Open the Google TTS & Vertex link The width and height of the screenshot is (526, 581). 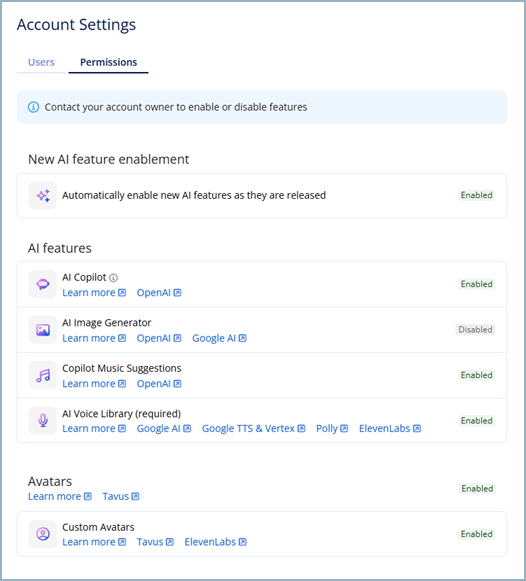point(253,429)
